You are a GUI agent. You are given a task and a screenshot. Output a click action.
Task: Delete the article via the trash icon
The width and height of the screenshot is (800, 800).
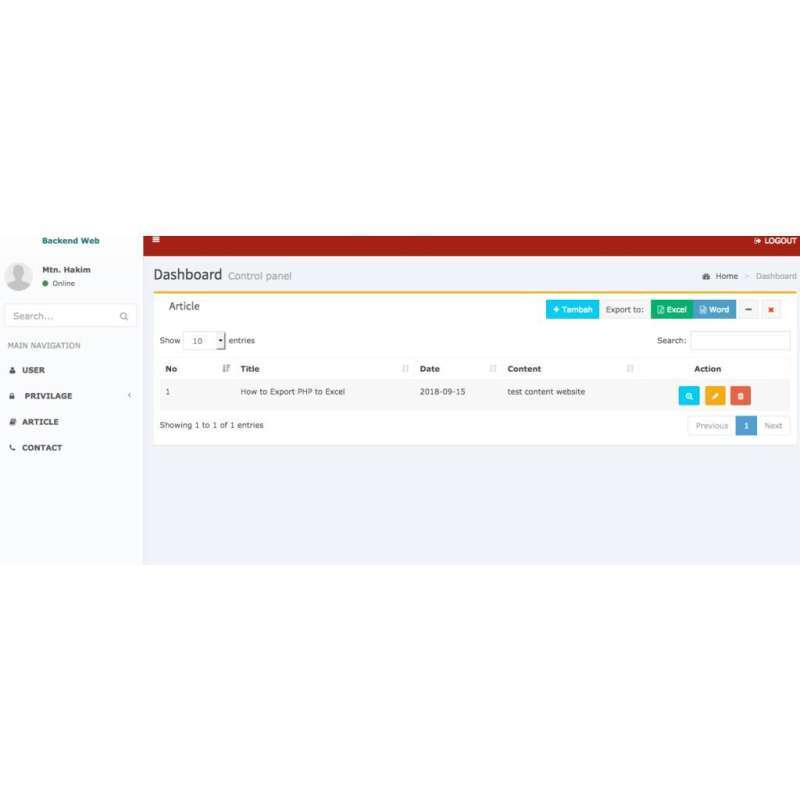(x=740, y=396)
